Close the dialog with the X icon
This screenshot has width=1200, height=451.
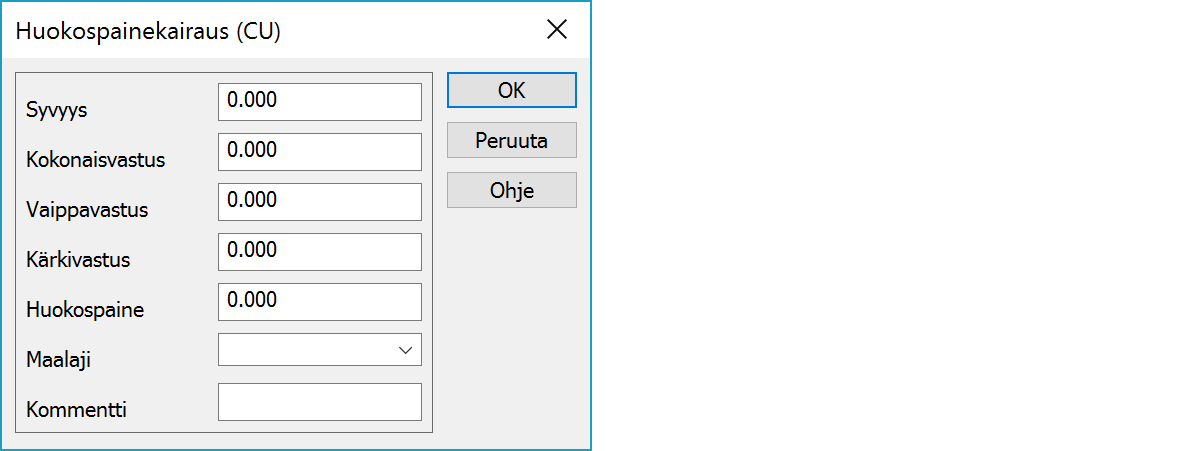coord(557,30)
